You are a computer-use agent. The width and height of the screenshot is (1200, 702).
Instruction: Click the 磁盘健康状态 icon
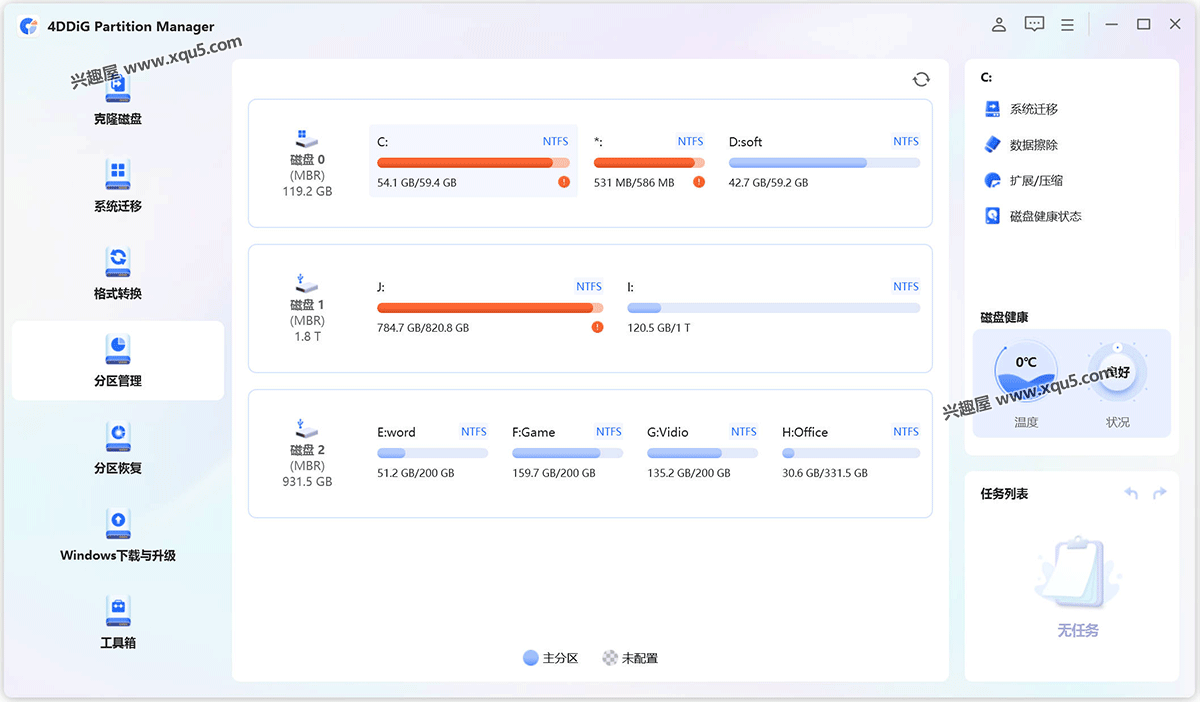(x=992, y=216)
